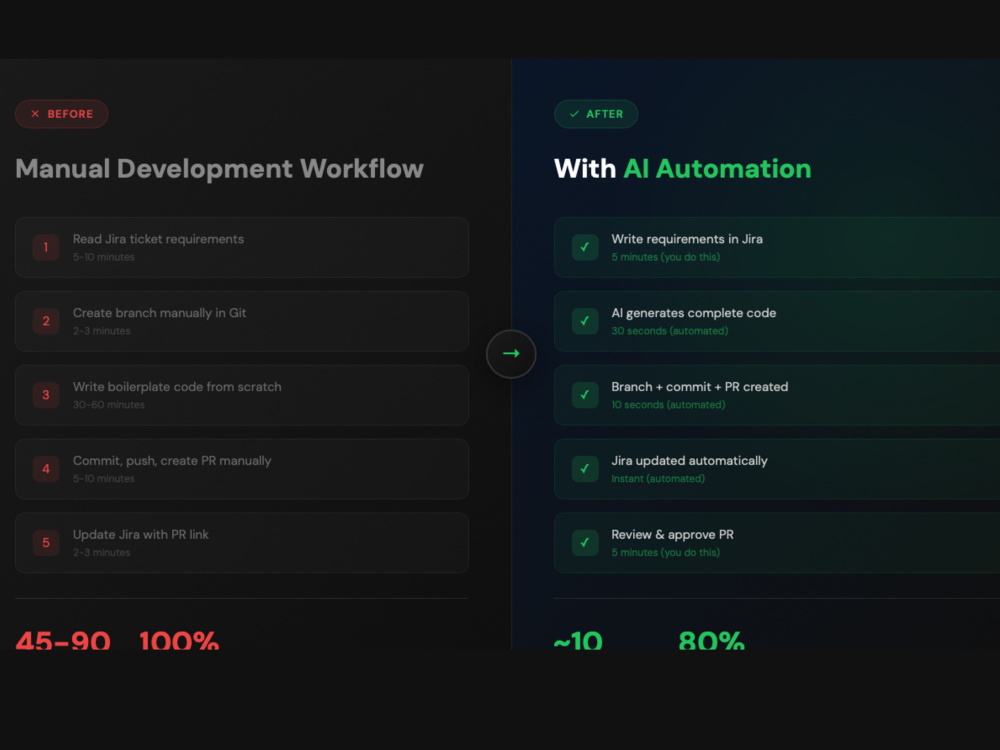
Task: Select the Read Jira ticket requirements text
Action: (x=158, y=239)
